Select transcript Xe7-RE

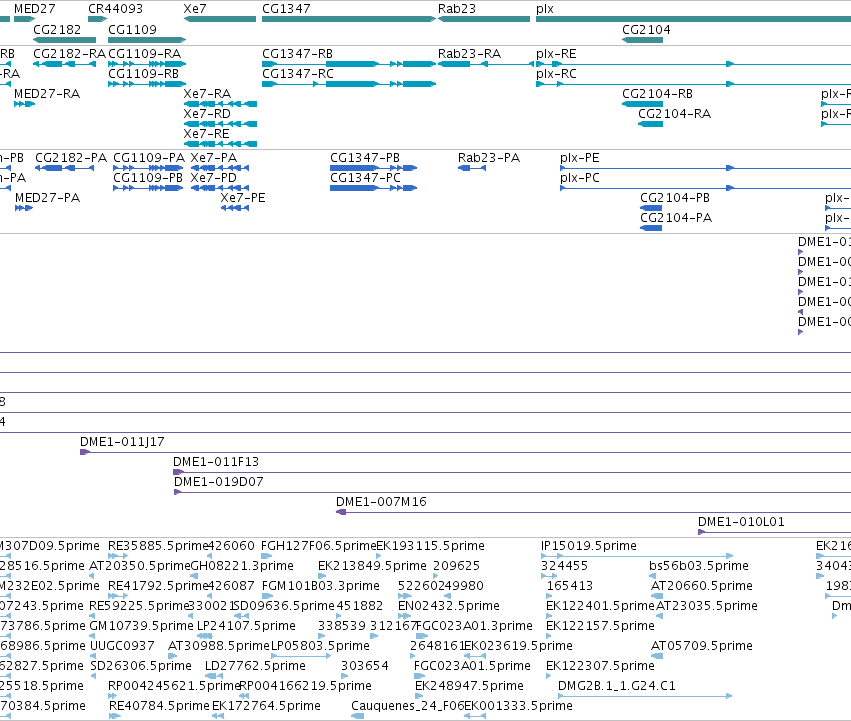point(220,144)
